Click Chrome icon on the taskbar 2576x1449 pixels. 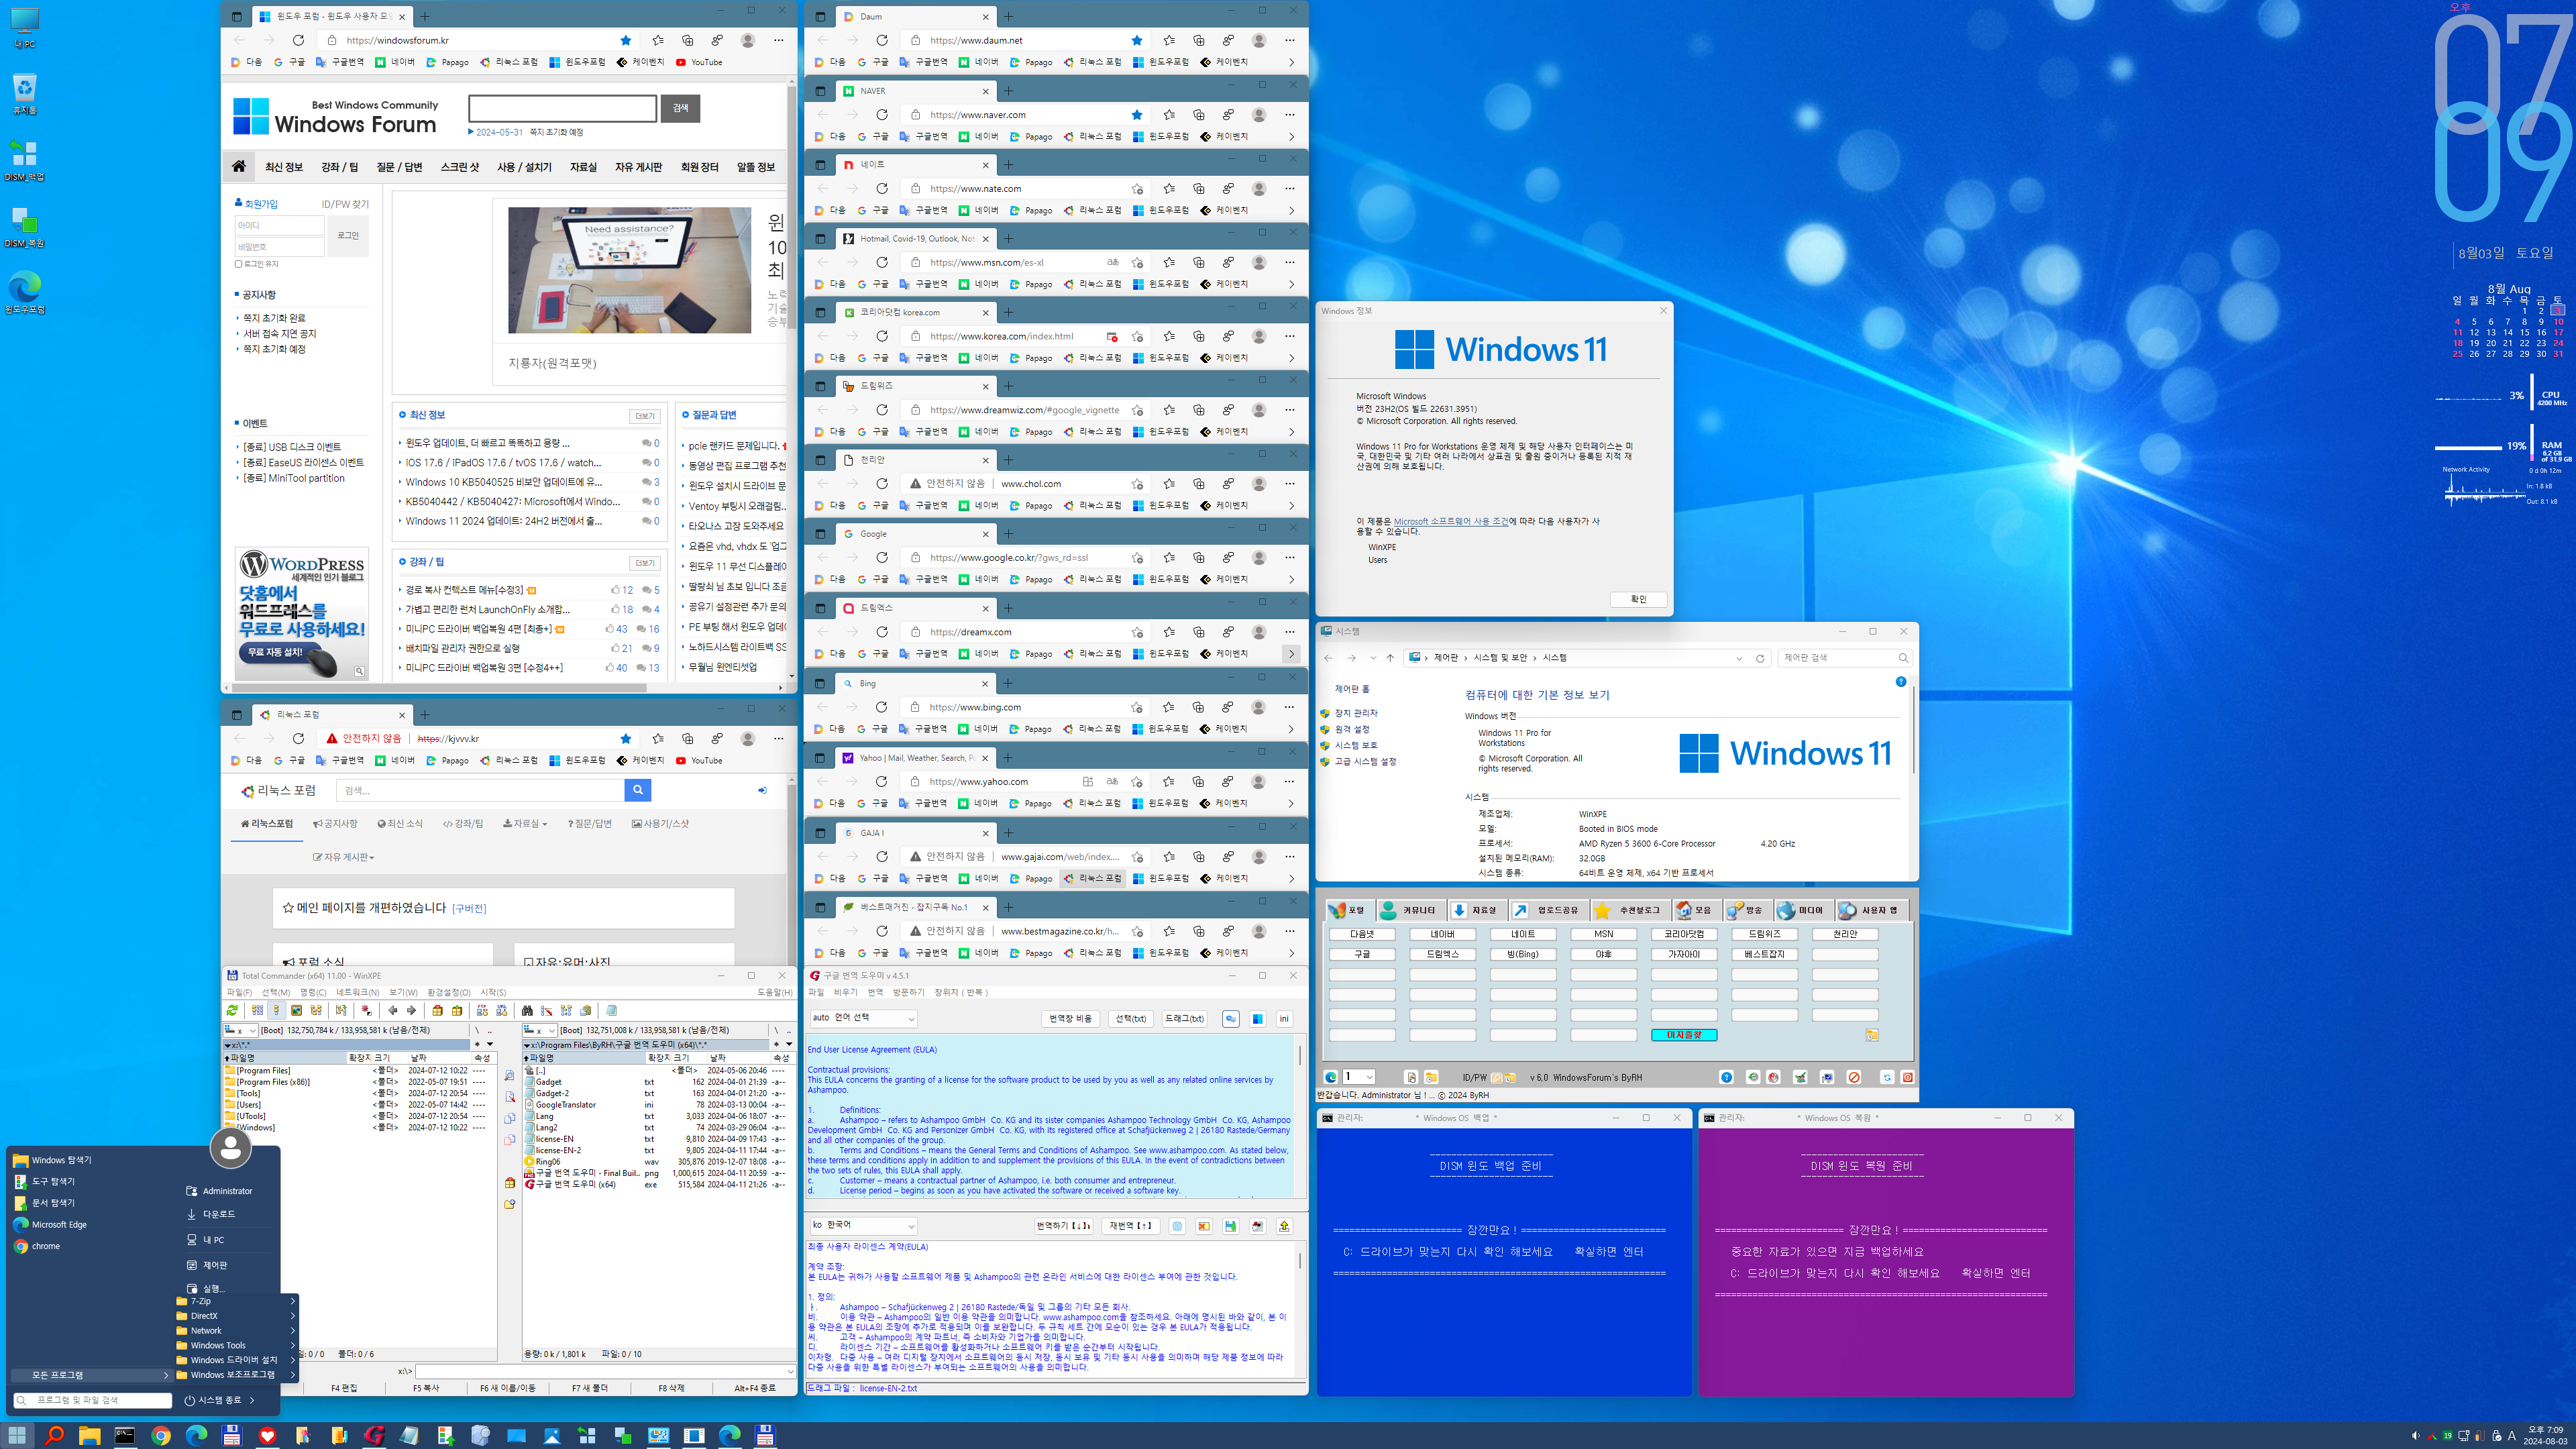[x=160, y=1435]
